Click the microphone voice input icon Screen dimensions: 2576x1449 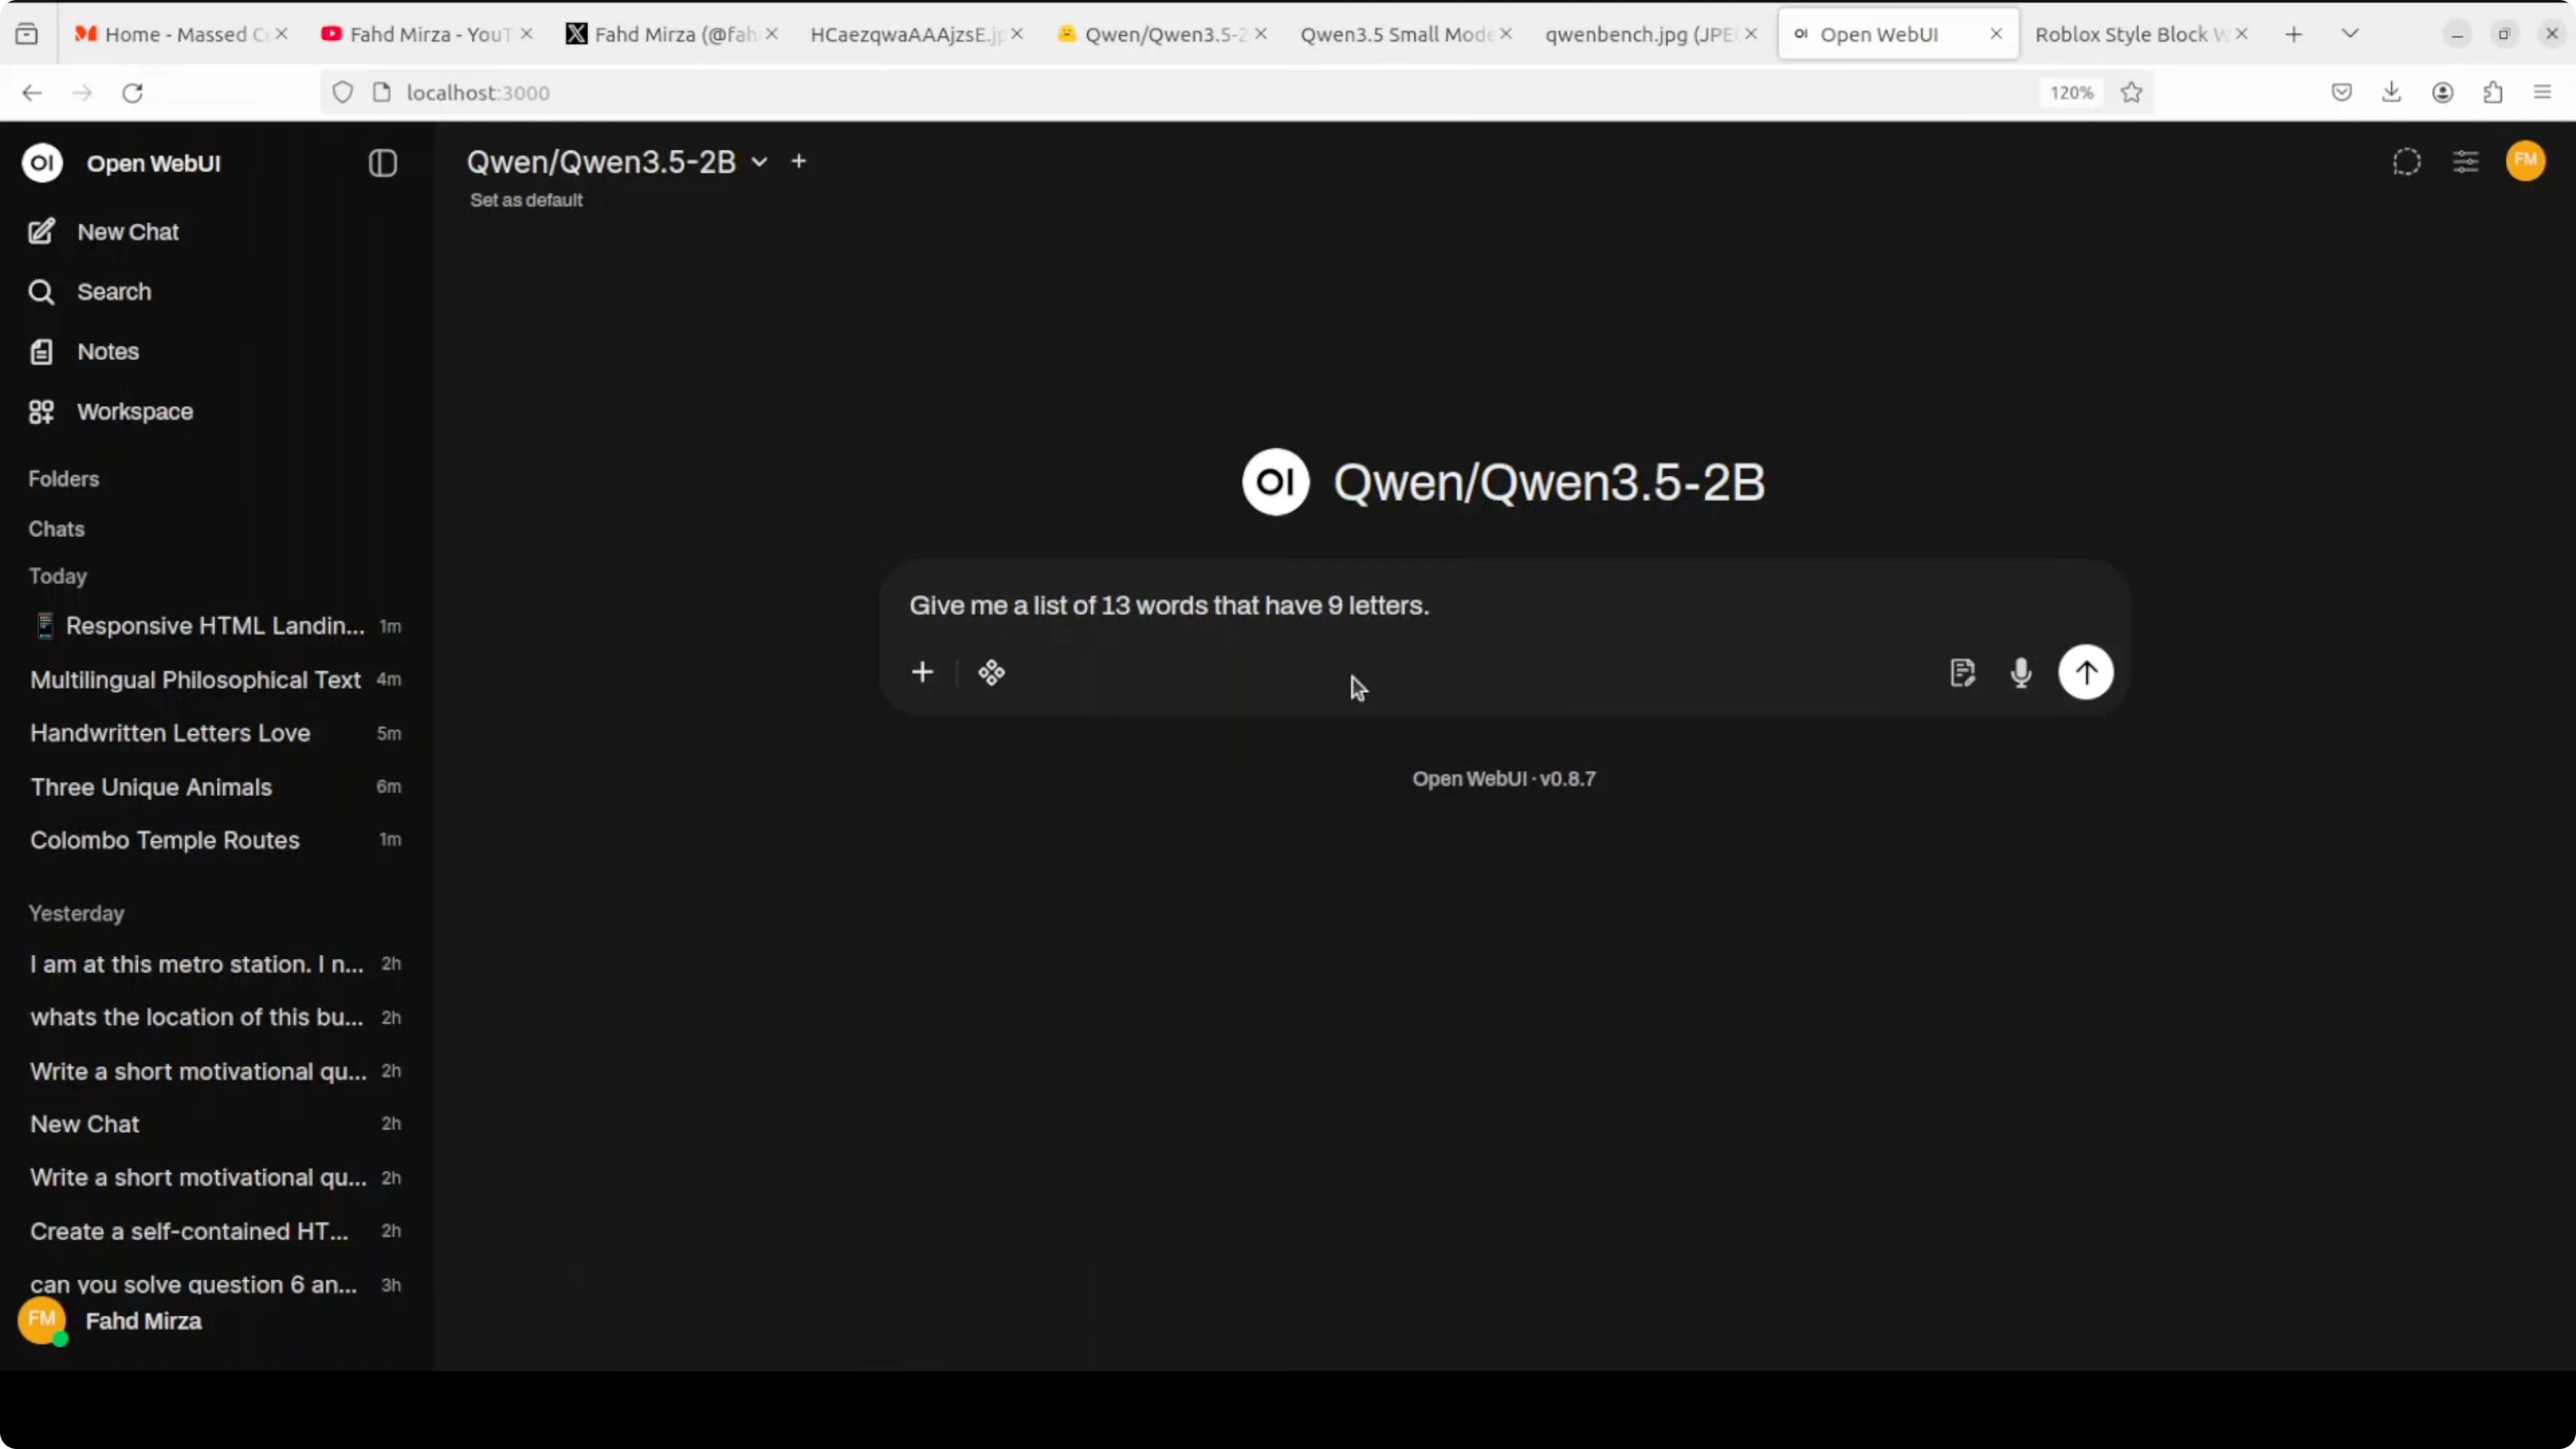(2020, 672)
